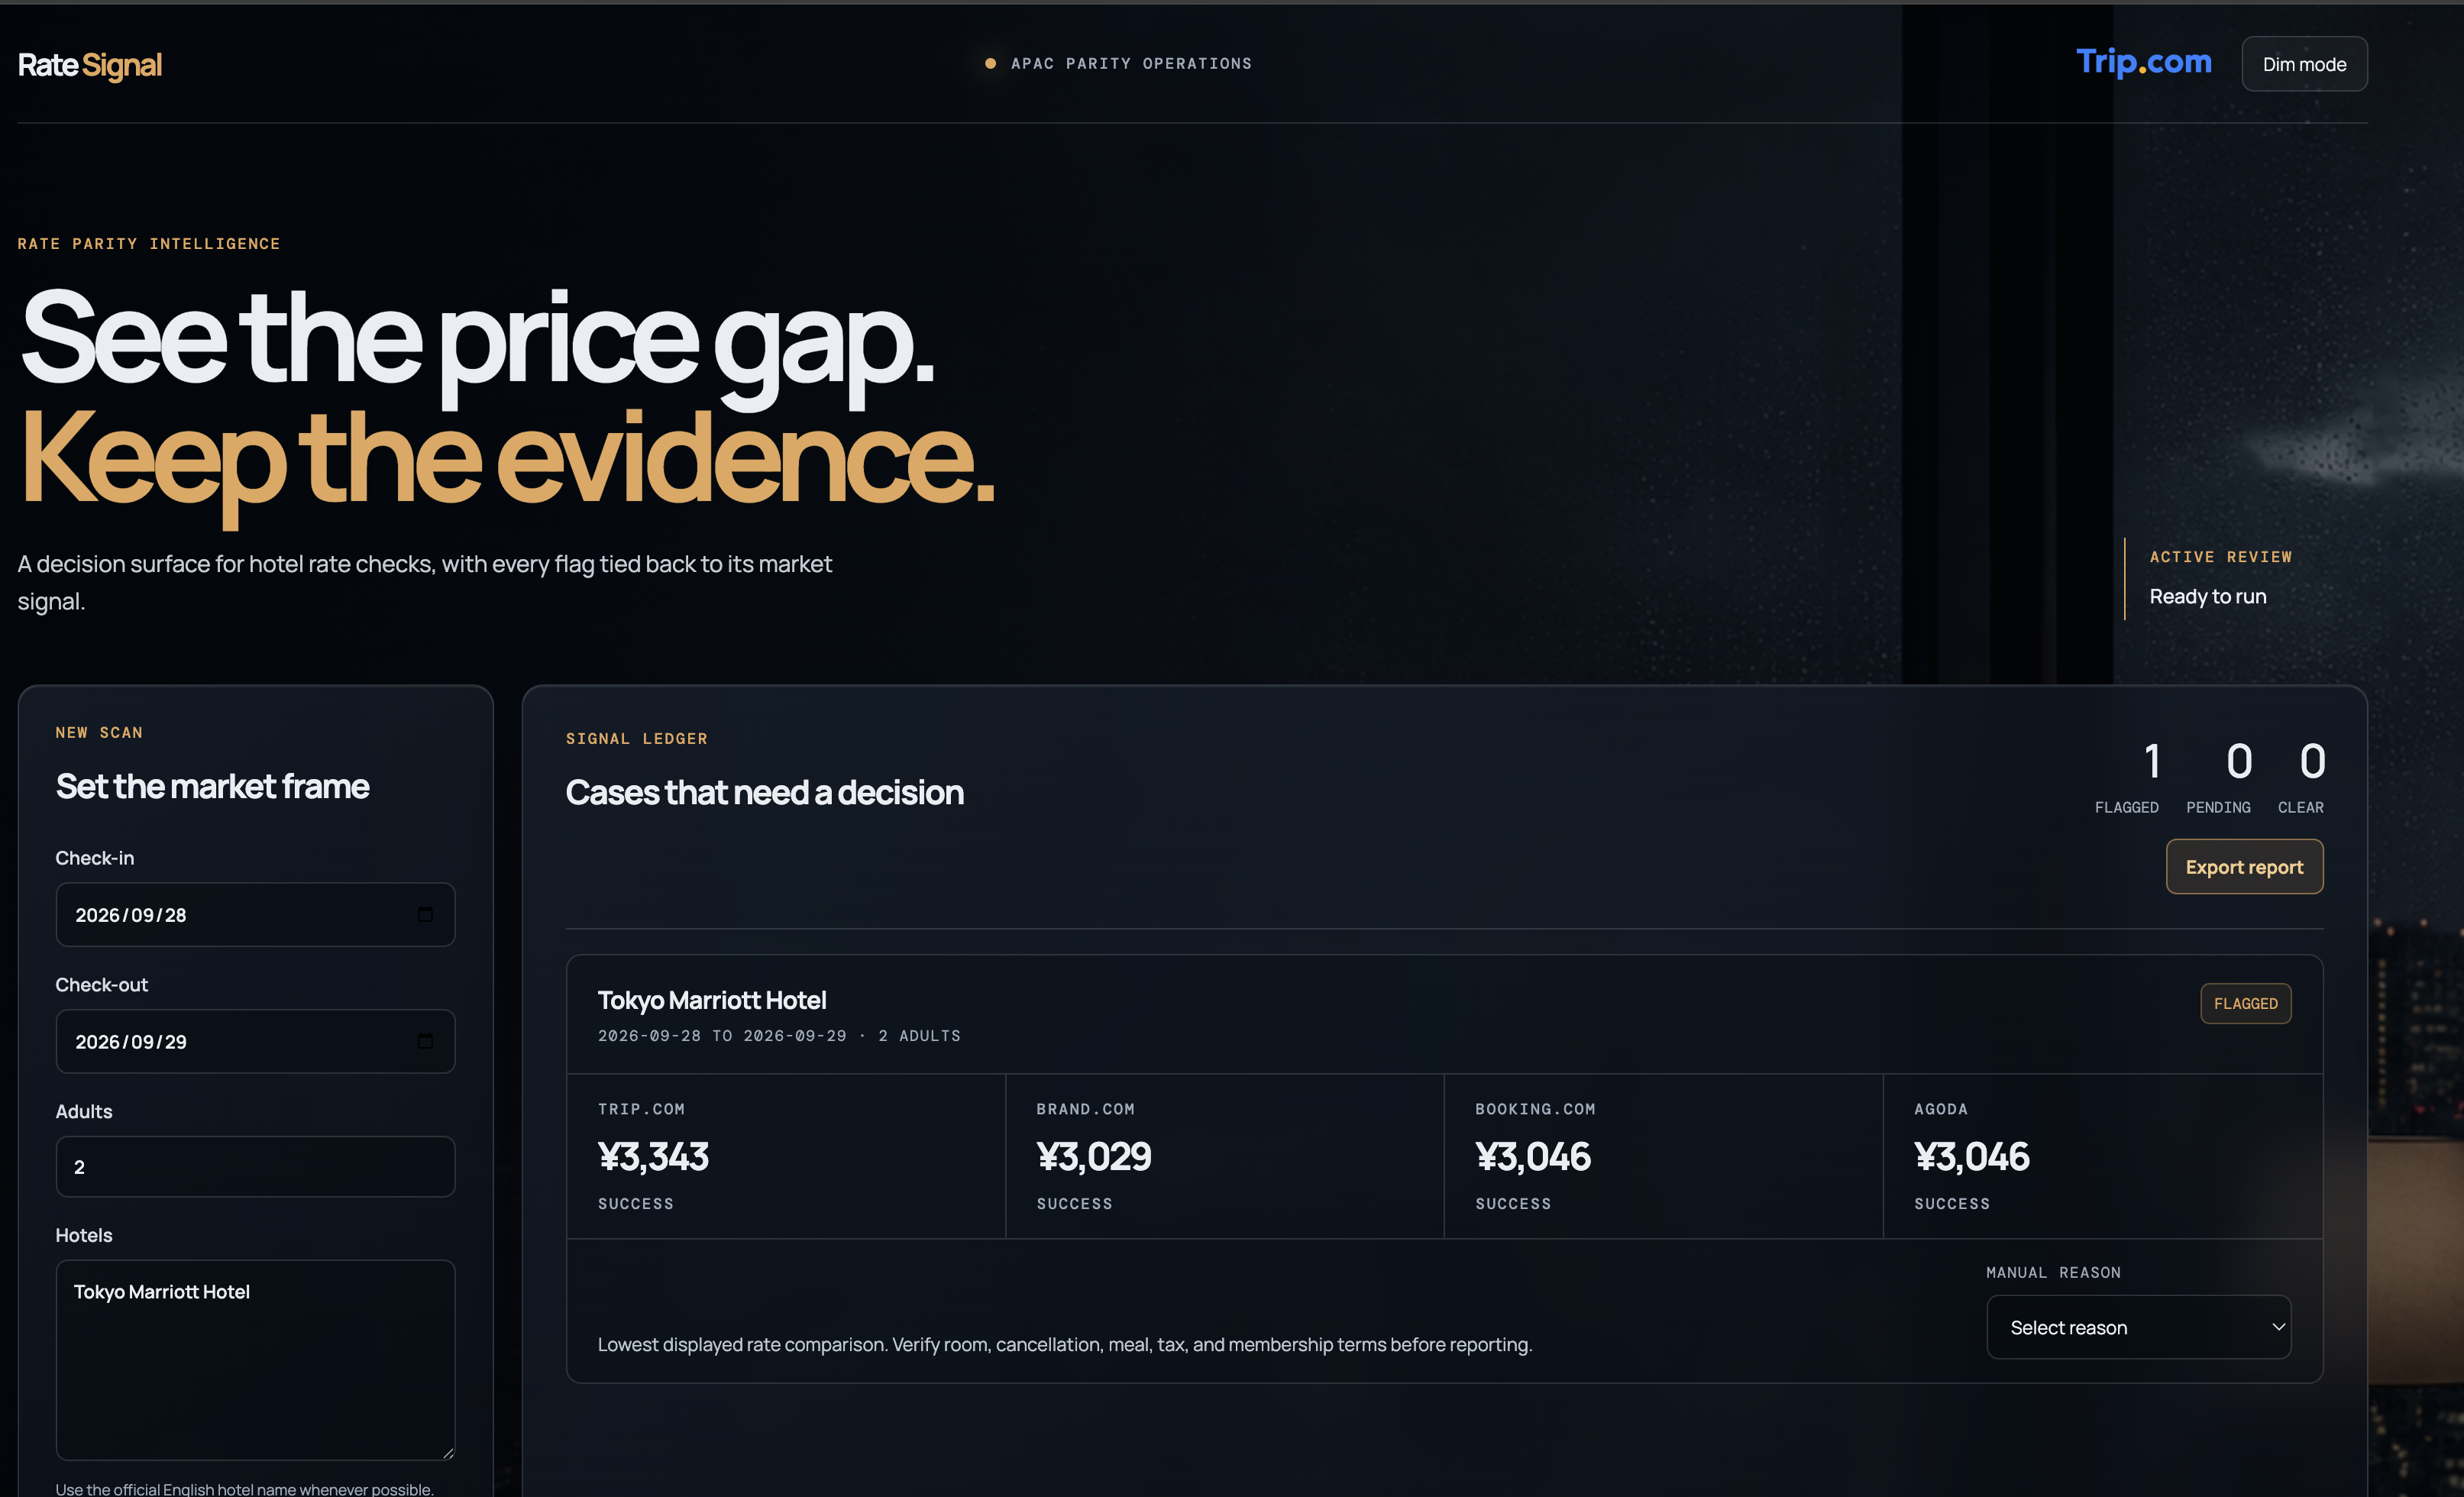Click the Agoda rate cell

(2102, 1156)
